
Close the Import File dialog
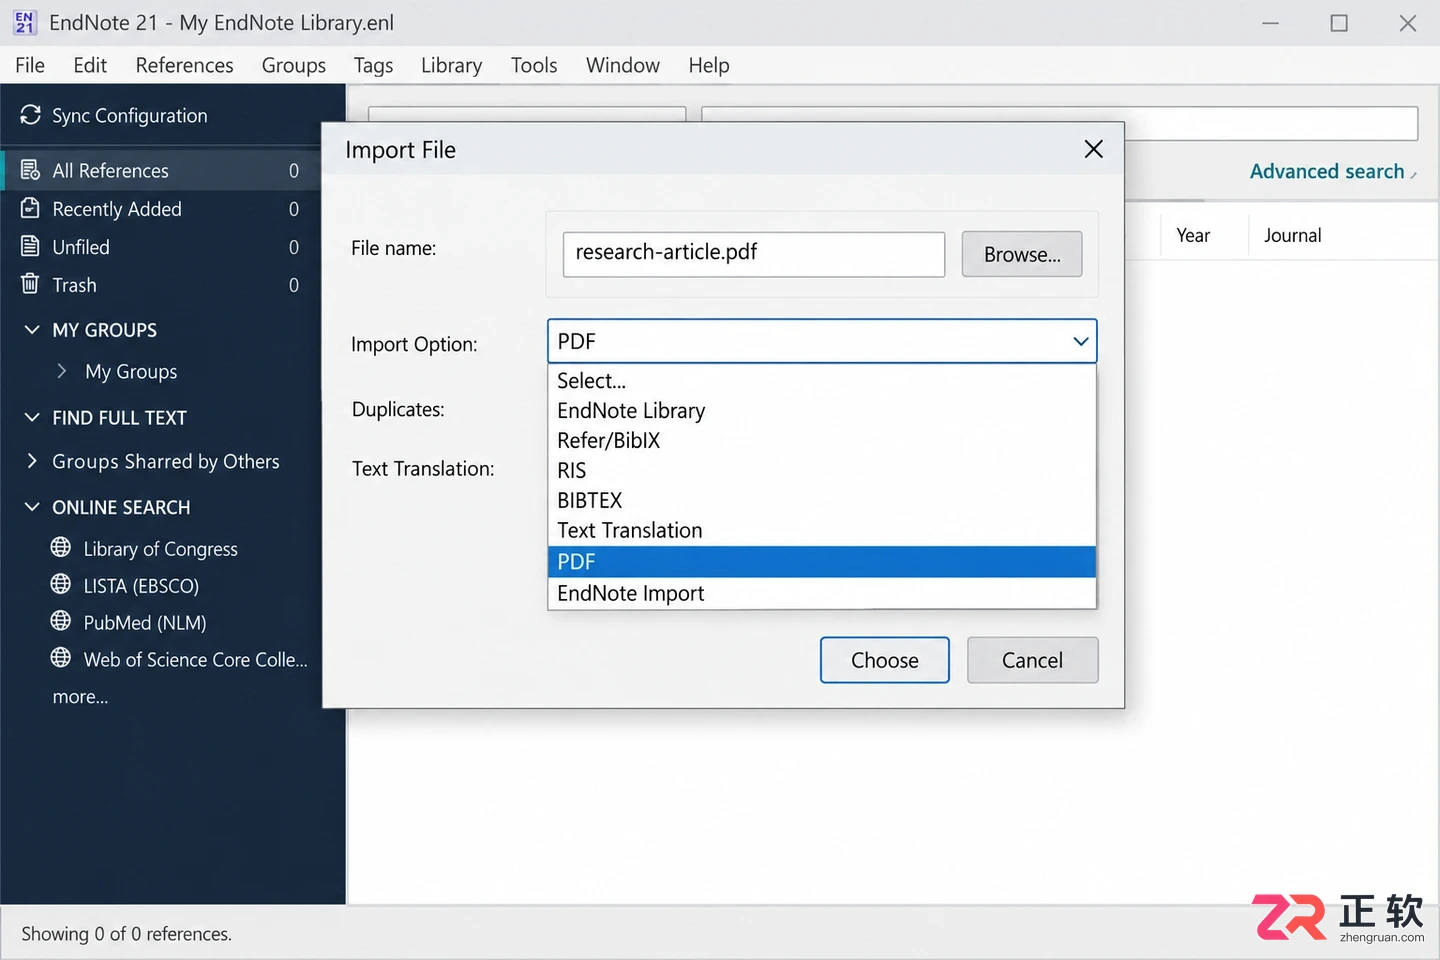click(x=1093, y=149)
